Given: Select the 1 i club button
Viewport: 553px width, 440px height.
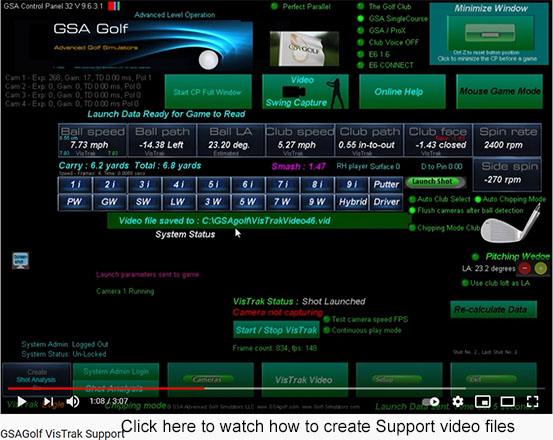Looking at the screenshot, I should point(75,184).
